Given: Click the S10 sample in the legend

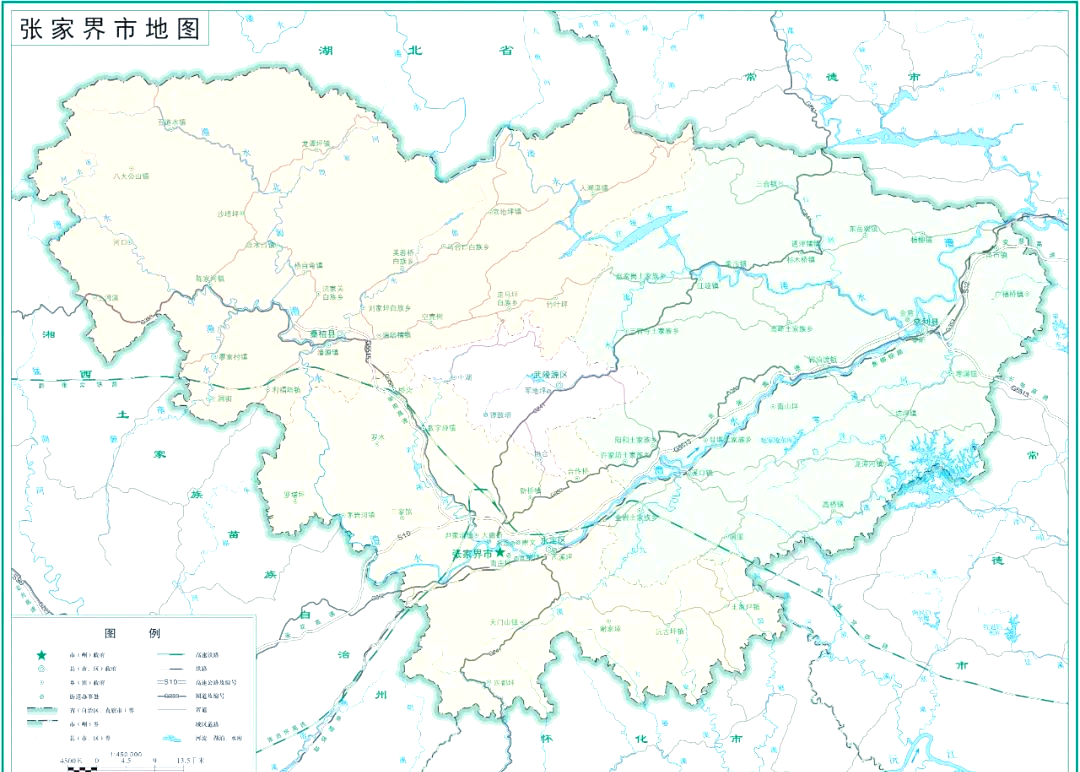Looking at the screenshot, I should tap(172, 682).
